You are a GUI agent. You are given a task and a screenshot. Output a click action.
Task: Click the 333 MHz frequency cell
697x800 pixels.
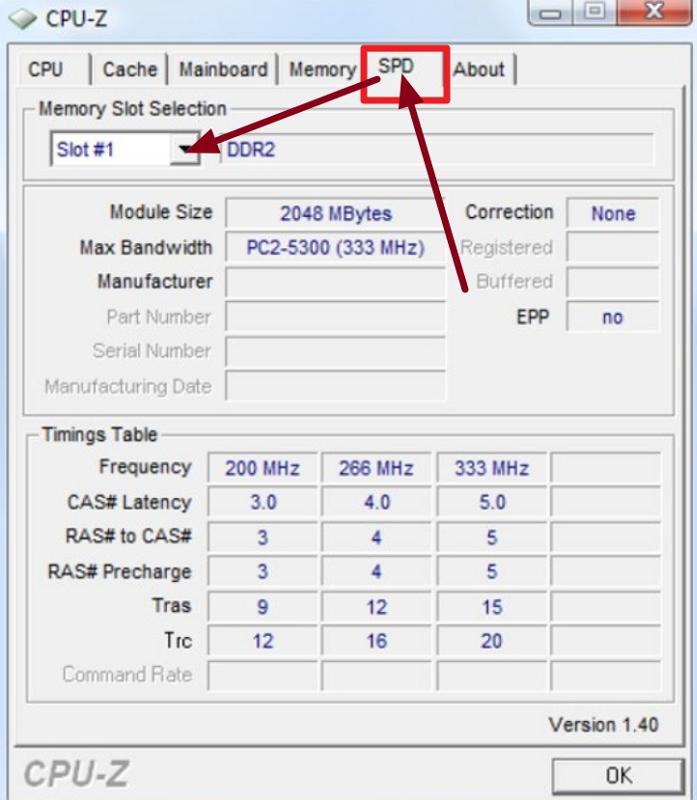coord(491,468)
